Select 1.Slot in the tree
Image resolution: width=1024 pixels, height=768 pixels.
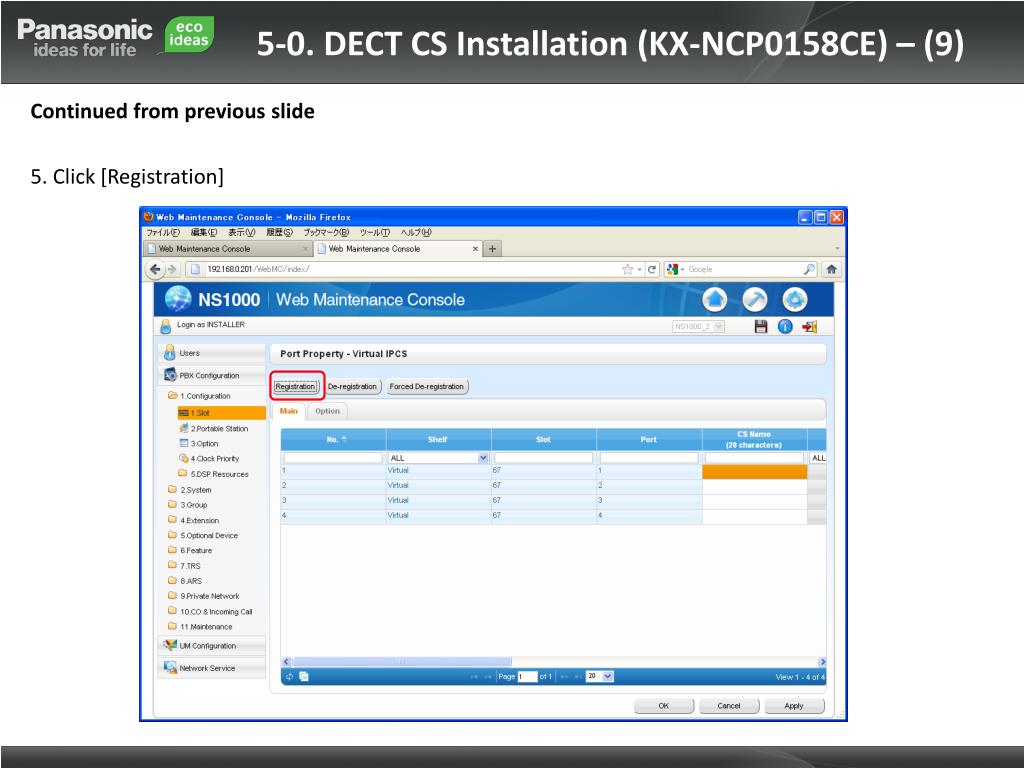coord(221,413)
